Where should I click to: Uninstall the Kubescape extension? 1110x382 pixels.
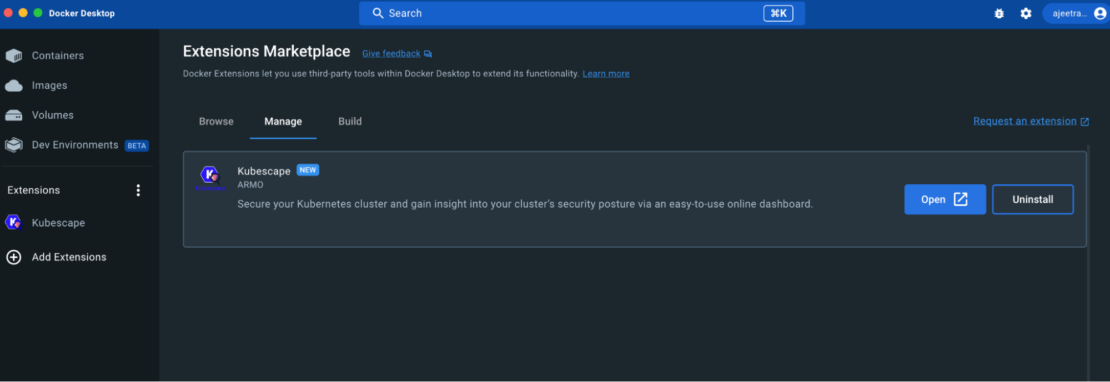(1033, 199)
